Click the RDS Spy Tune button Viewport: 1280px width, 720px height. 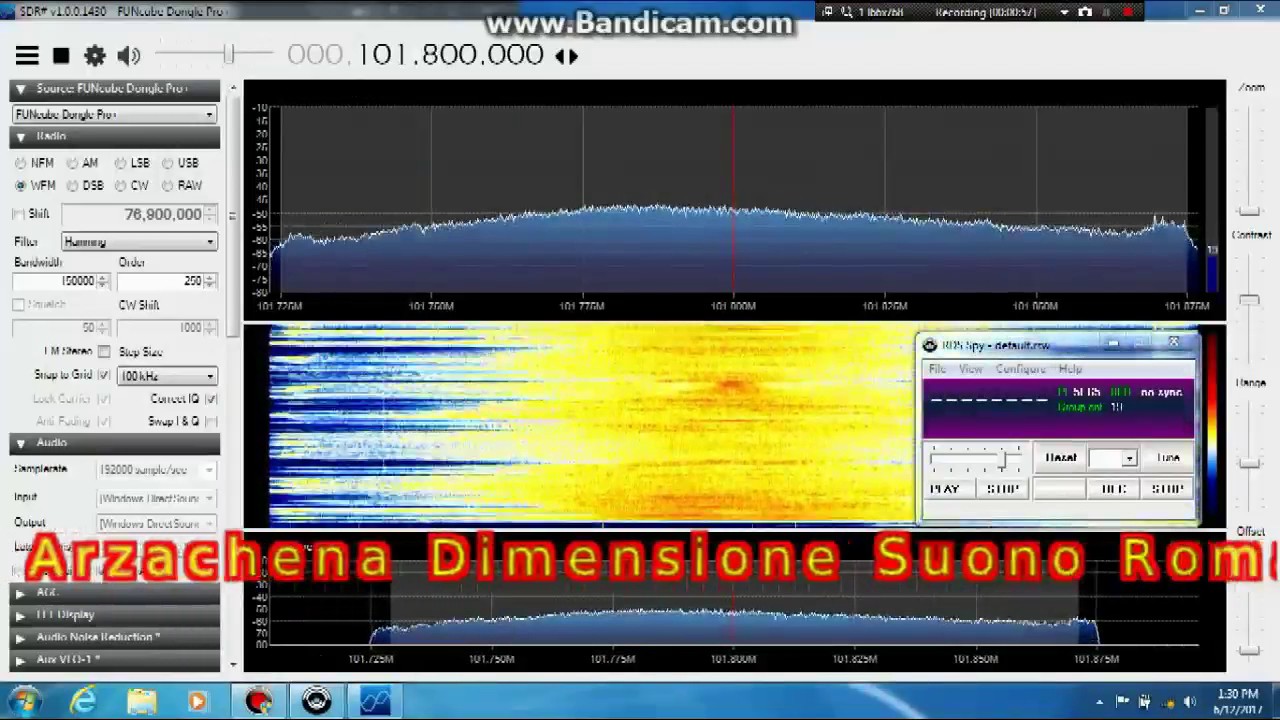pyautogui.click(x=1168, y=458)
